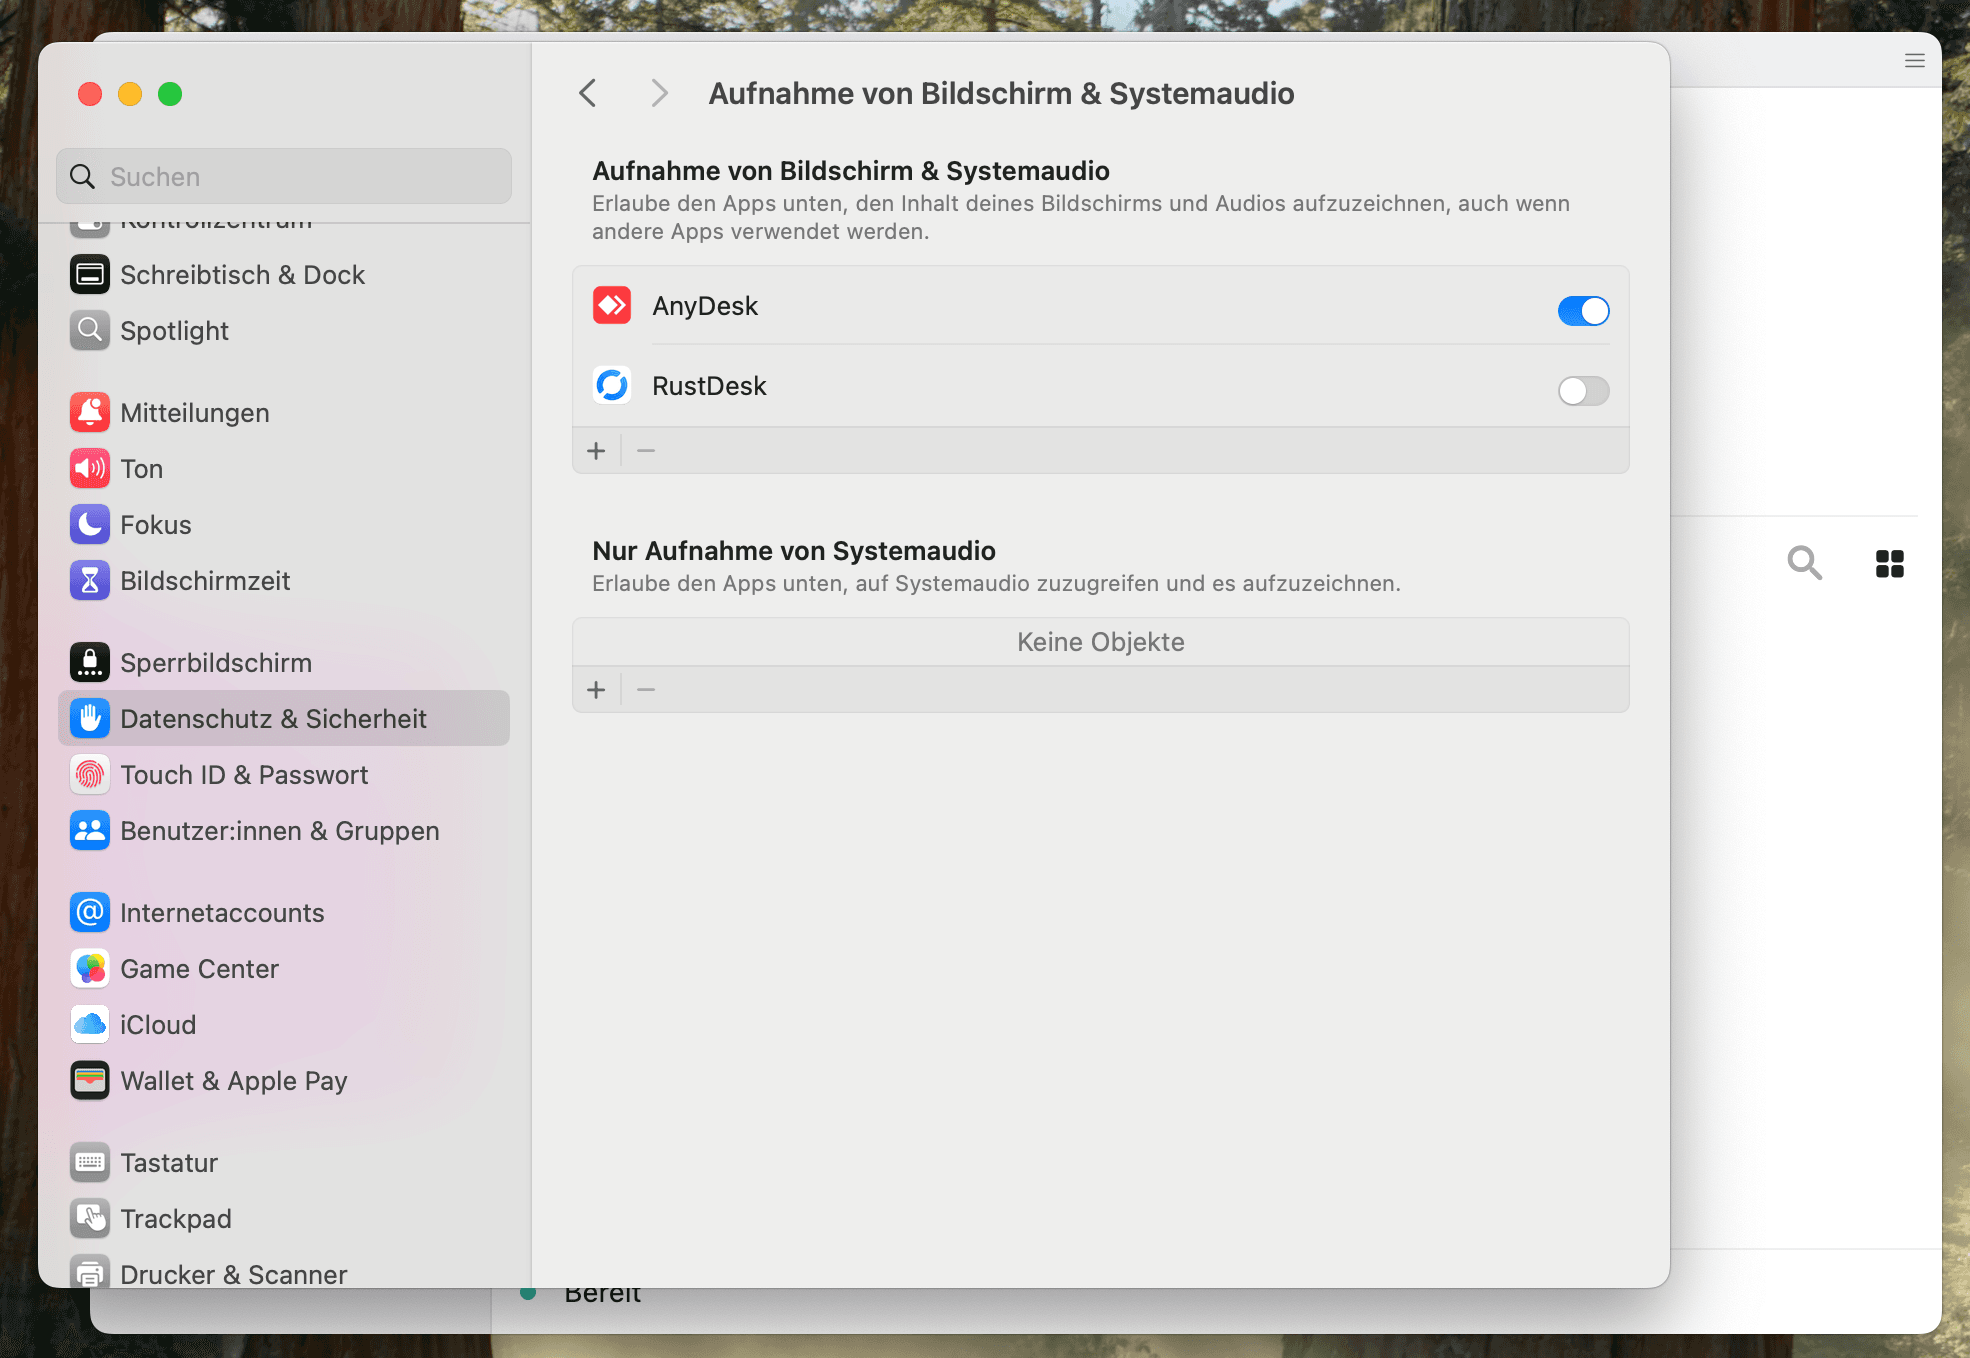1970x1358 pixels.
Task: Click the Tastatur keyboard icon
Action: point(90,1162)
